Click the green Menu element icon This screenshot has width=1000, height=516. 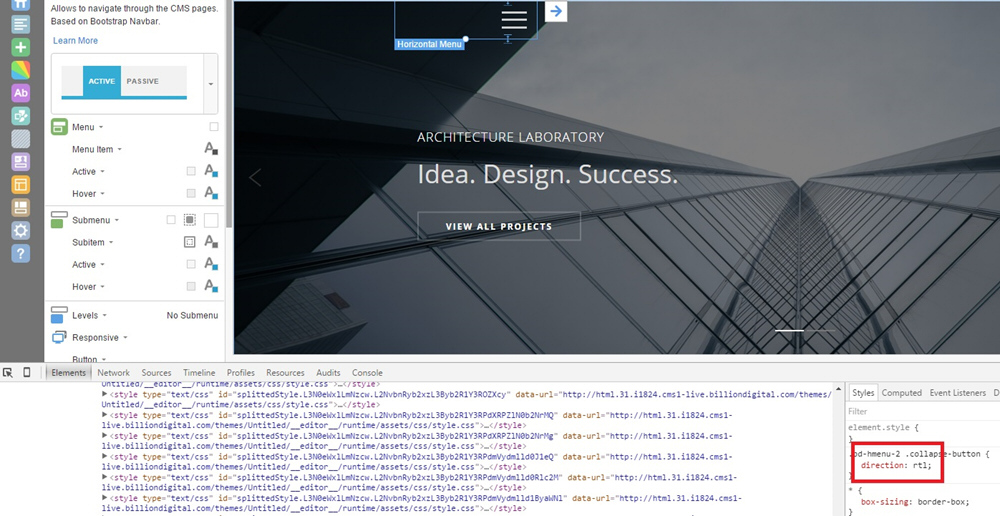59,127
